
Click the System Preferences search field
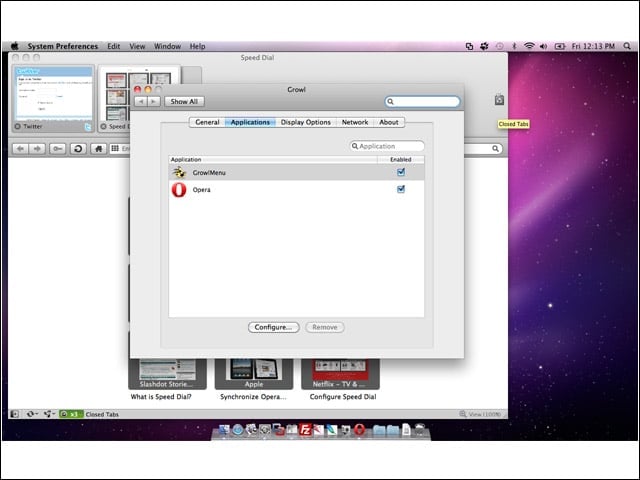pos(422,101)
